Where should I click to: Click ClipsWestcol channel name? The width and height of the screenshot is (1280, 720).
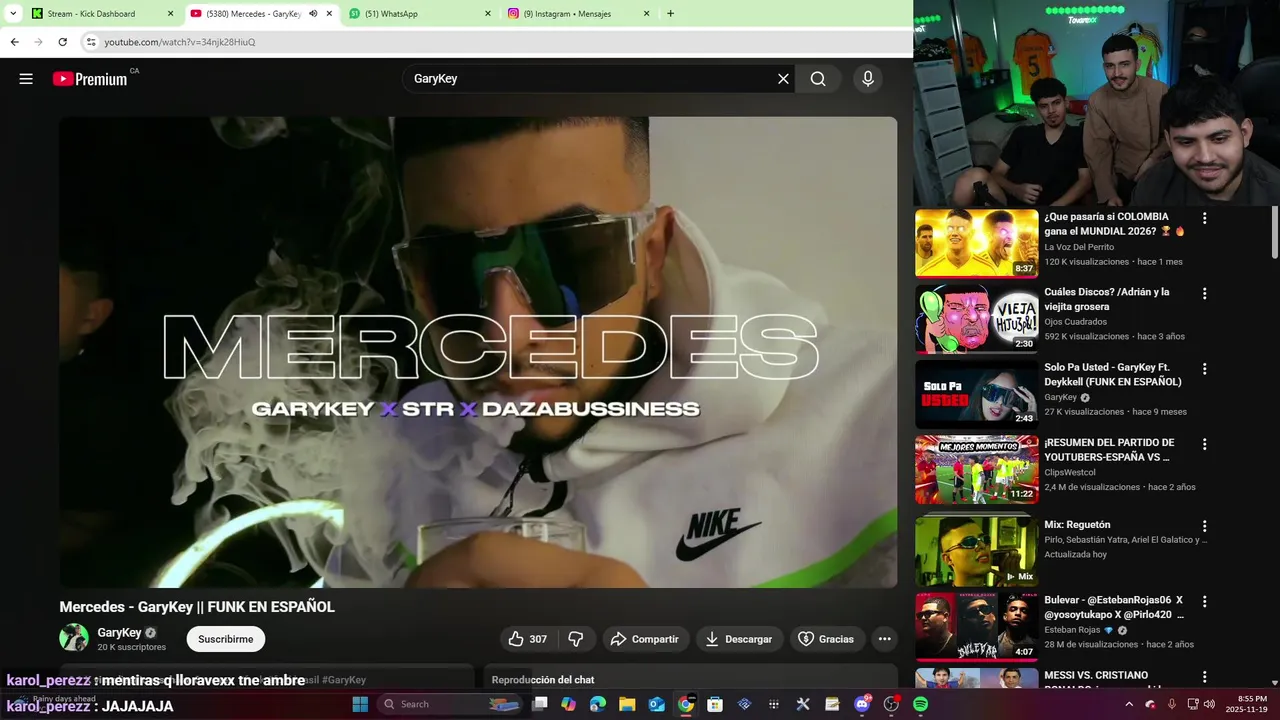[x=1072, y=472]
